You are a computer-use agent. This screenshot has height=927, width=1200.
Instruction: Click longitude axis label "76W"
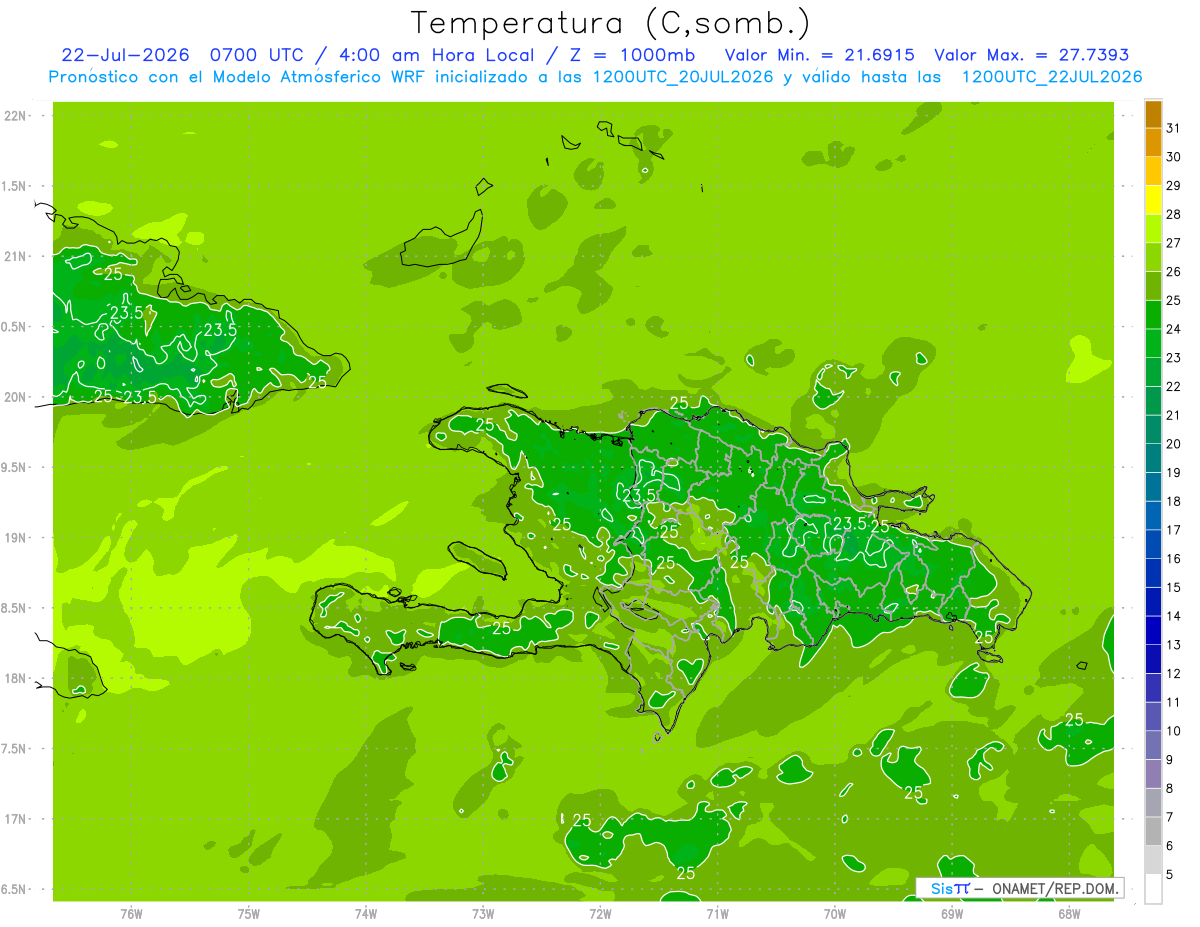[x=131, y=914]
